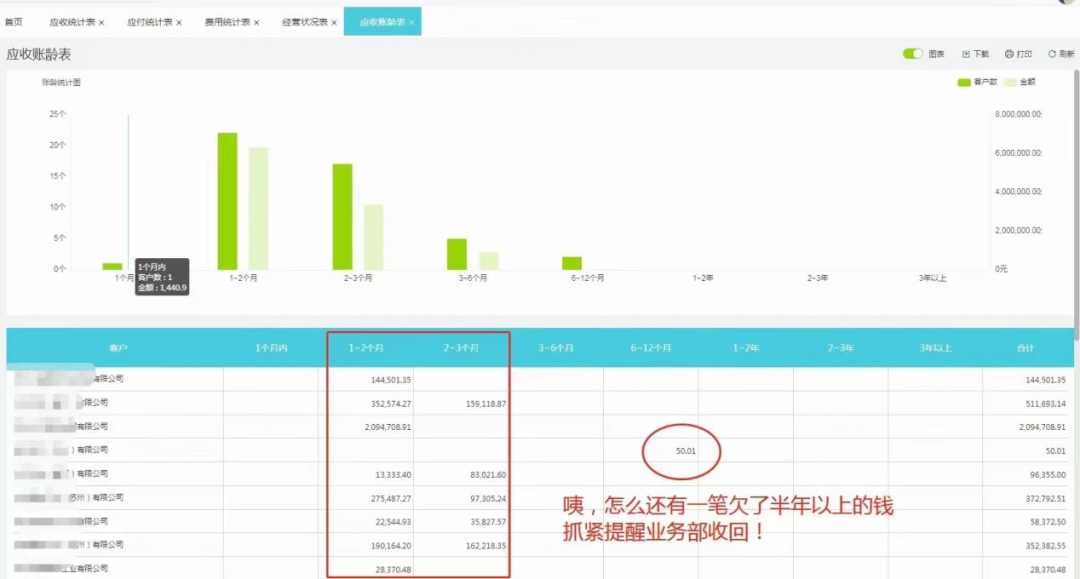Close the 应付统计表 tab
Screen dimensions: 1080x579
[179, 23]
